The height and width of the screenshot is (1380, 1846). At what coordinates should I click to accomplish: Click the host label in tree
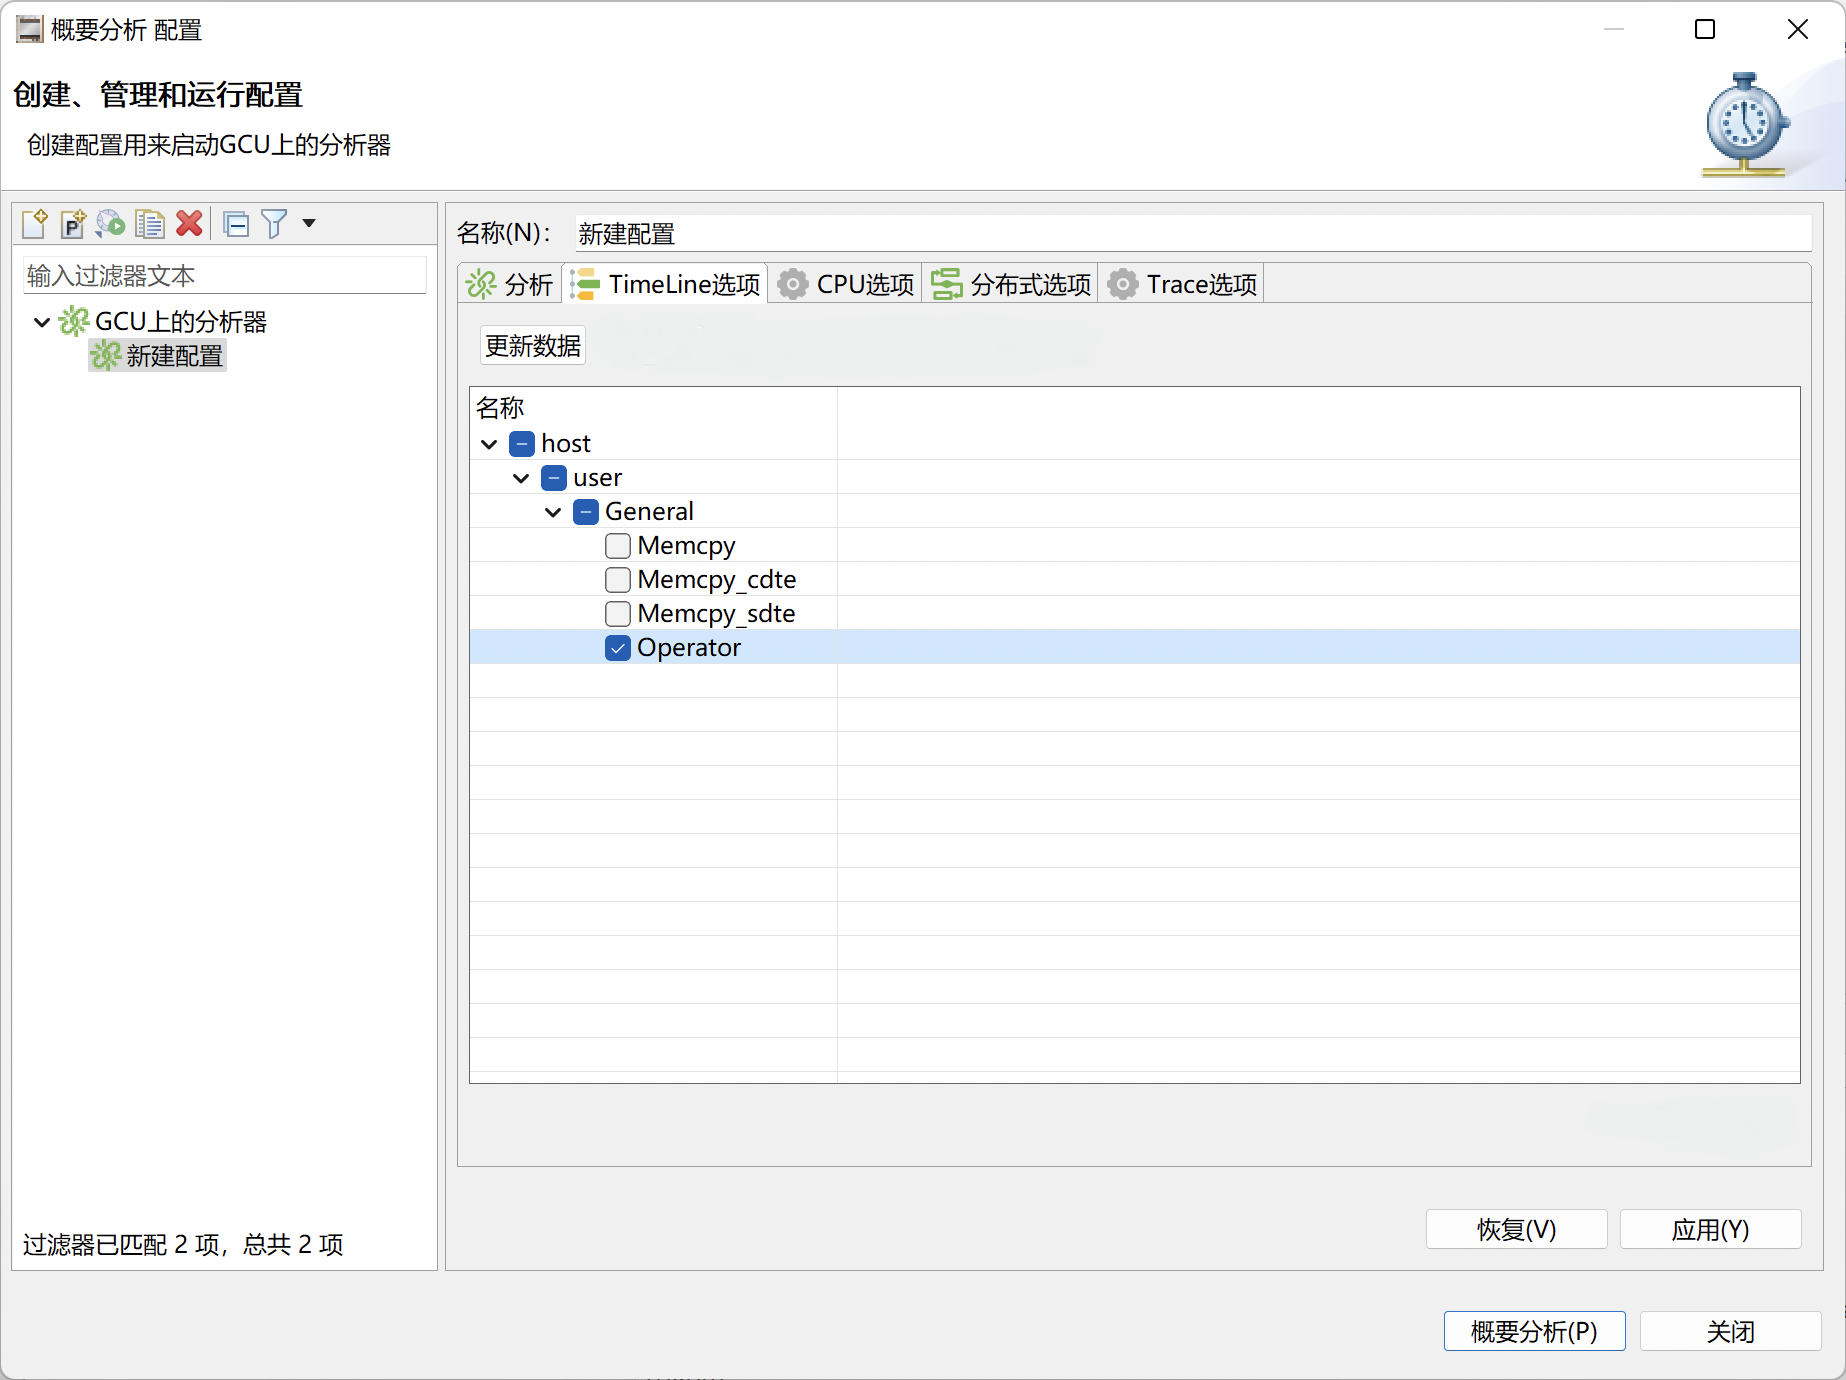[565, 444]
